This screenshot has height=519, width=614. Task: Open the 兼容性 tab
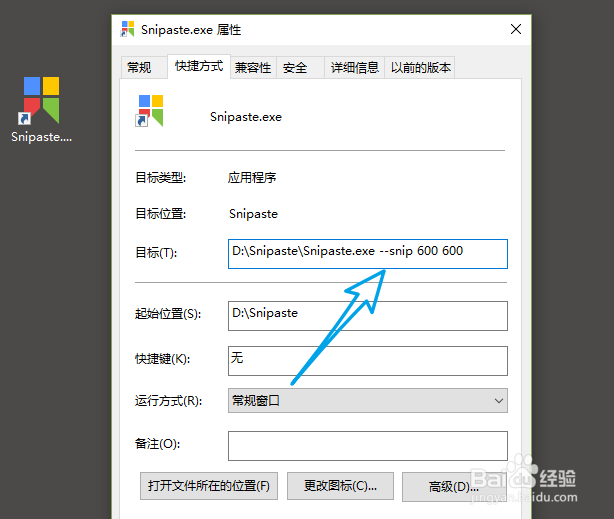(253, 67)
